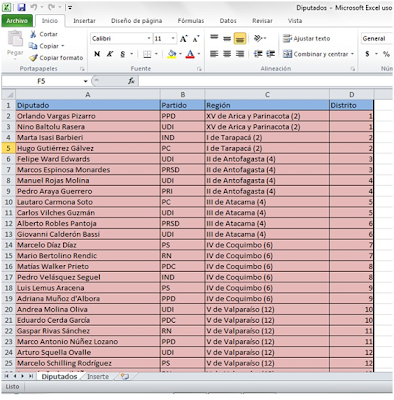This screenshot has height=400, width=394.
Task: Redo action in quick access toolbar
Action: coord(51,7)
